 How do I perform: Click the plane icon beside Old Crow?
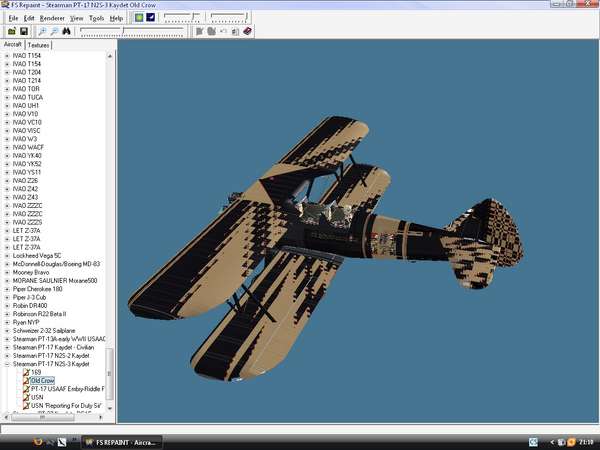[x=26, y=380]
